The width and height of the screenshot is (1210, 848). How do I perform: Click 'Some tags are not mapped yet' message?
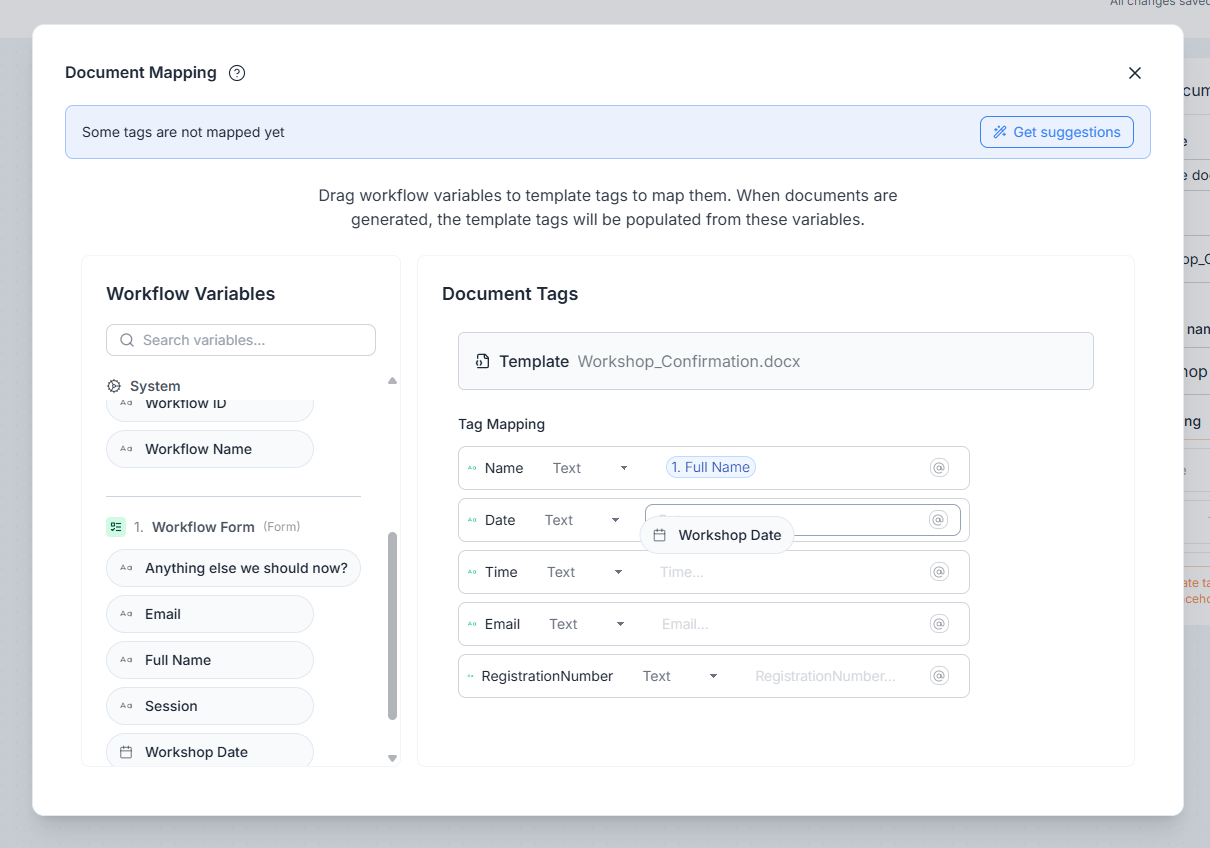tap(183, 132)
